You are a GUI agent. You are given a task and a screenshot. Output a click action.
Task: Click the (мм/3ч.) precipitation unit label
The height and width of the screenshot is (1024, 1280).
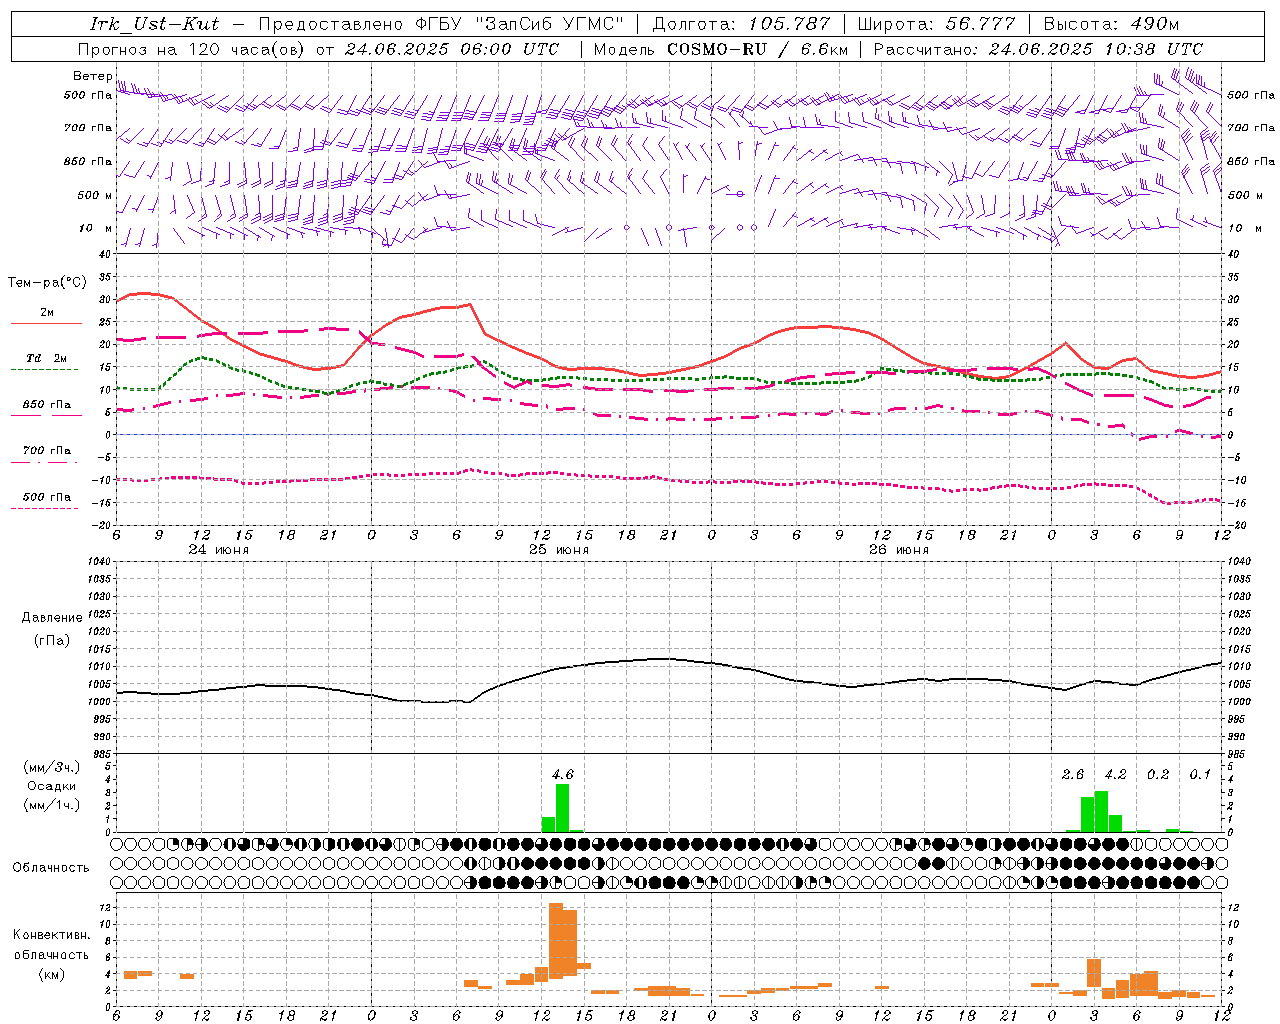(x=53, y=767)
